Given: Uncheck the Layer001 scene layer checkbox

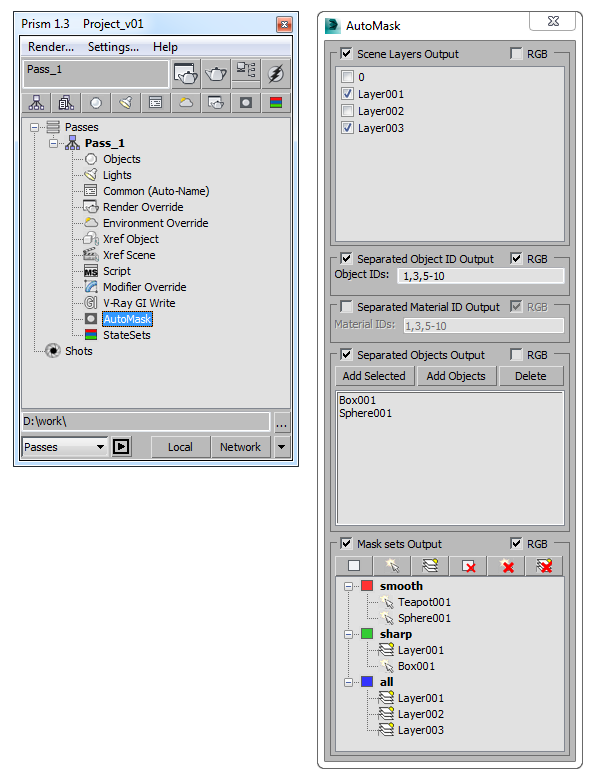Looking at the screenshot, I should pyautogui.click(x=347, y=94).
